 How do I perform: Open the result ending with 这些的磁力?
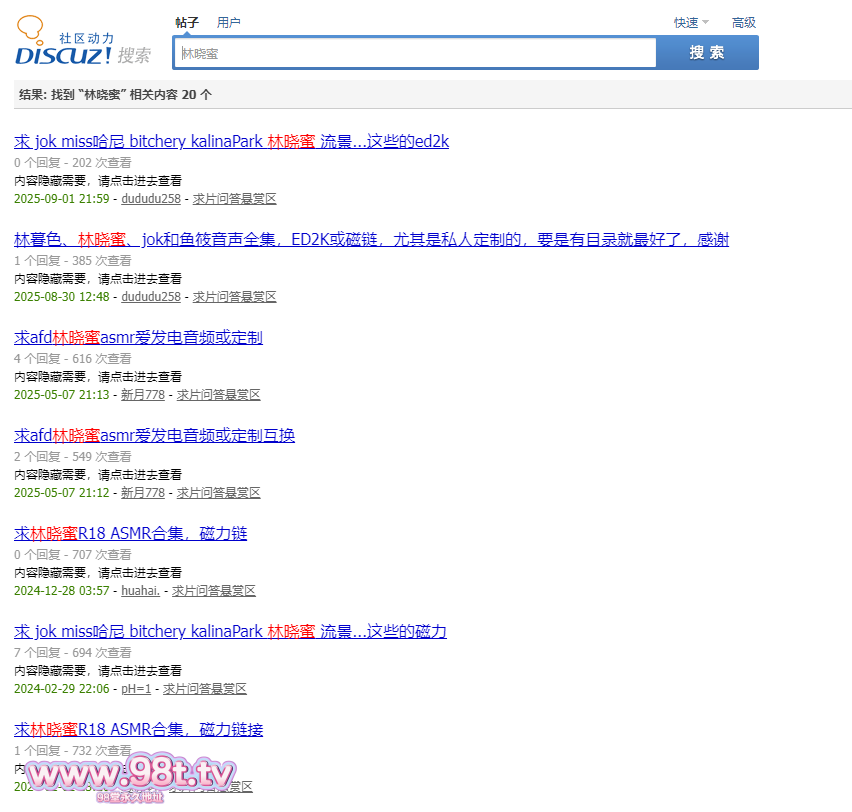tap(230, 631)
